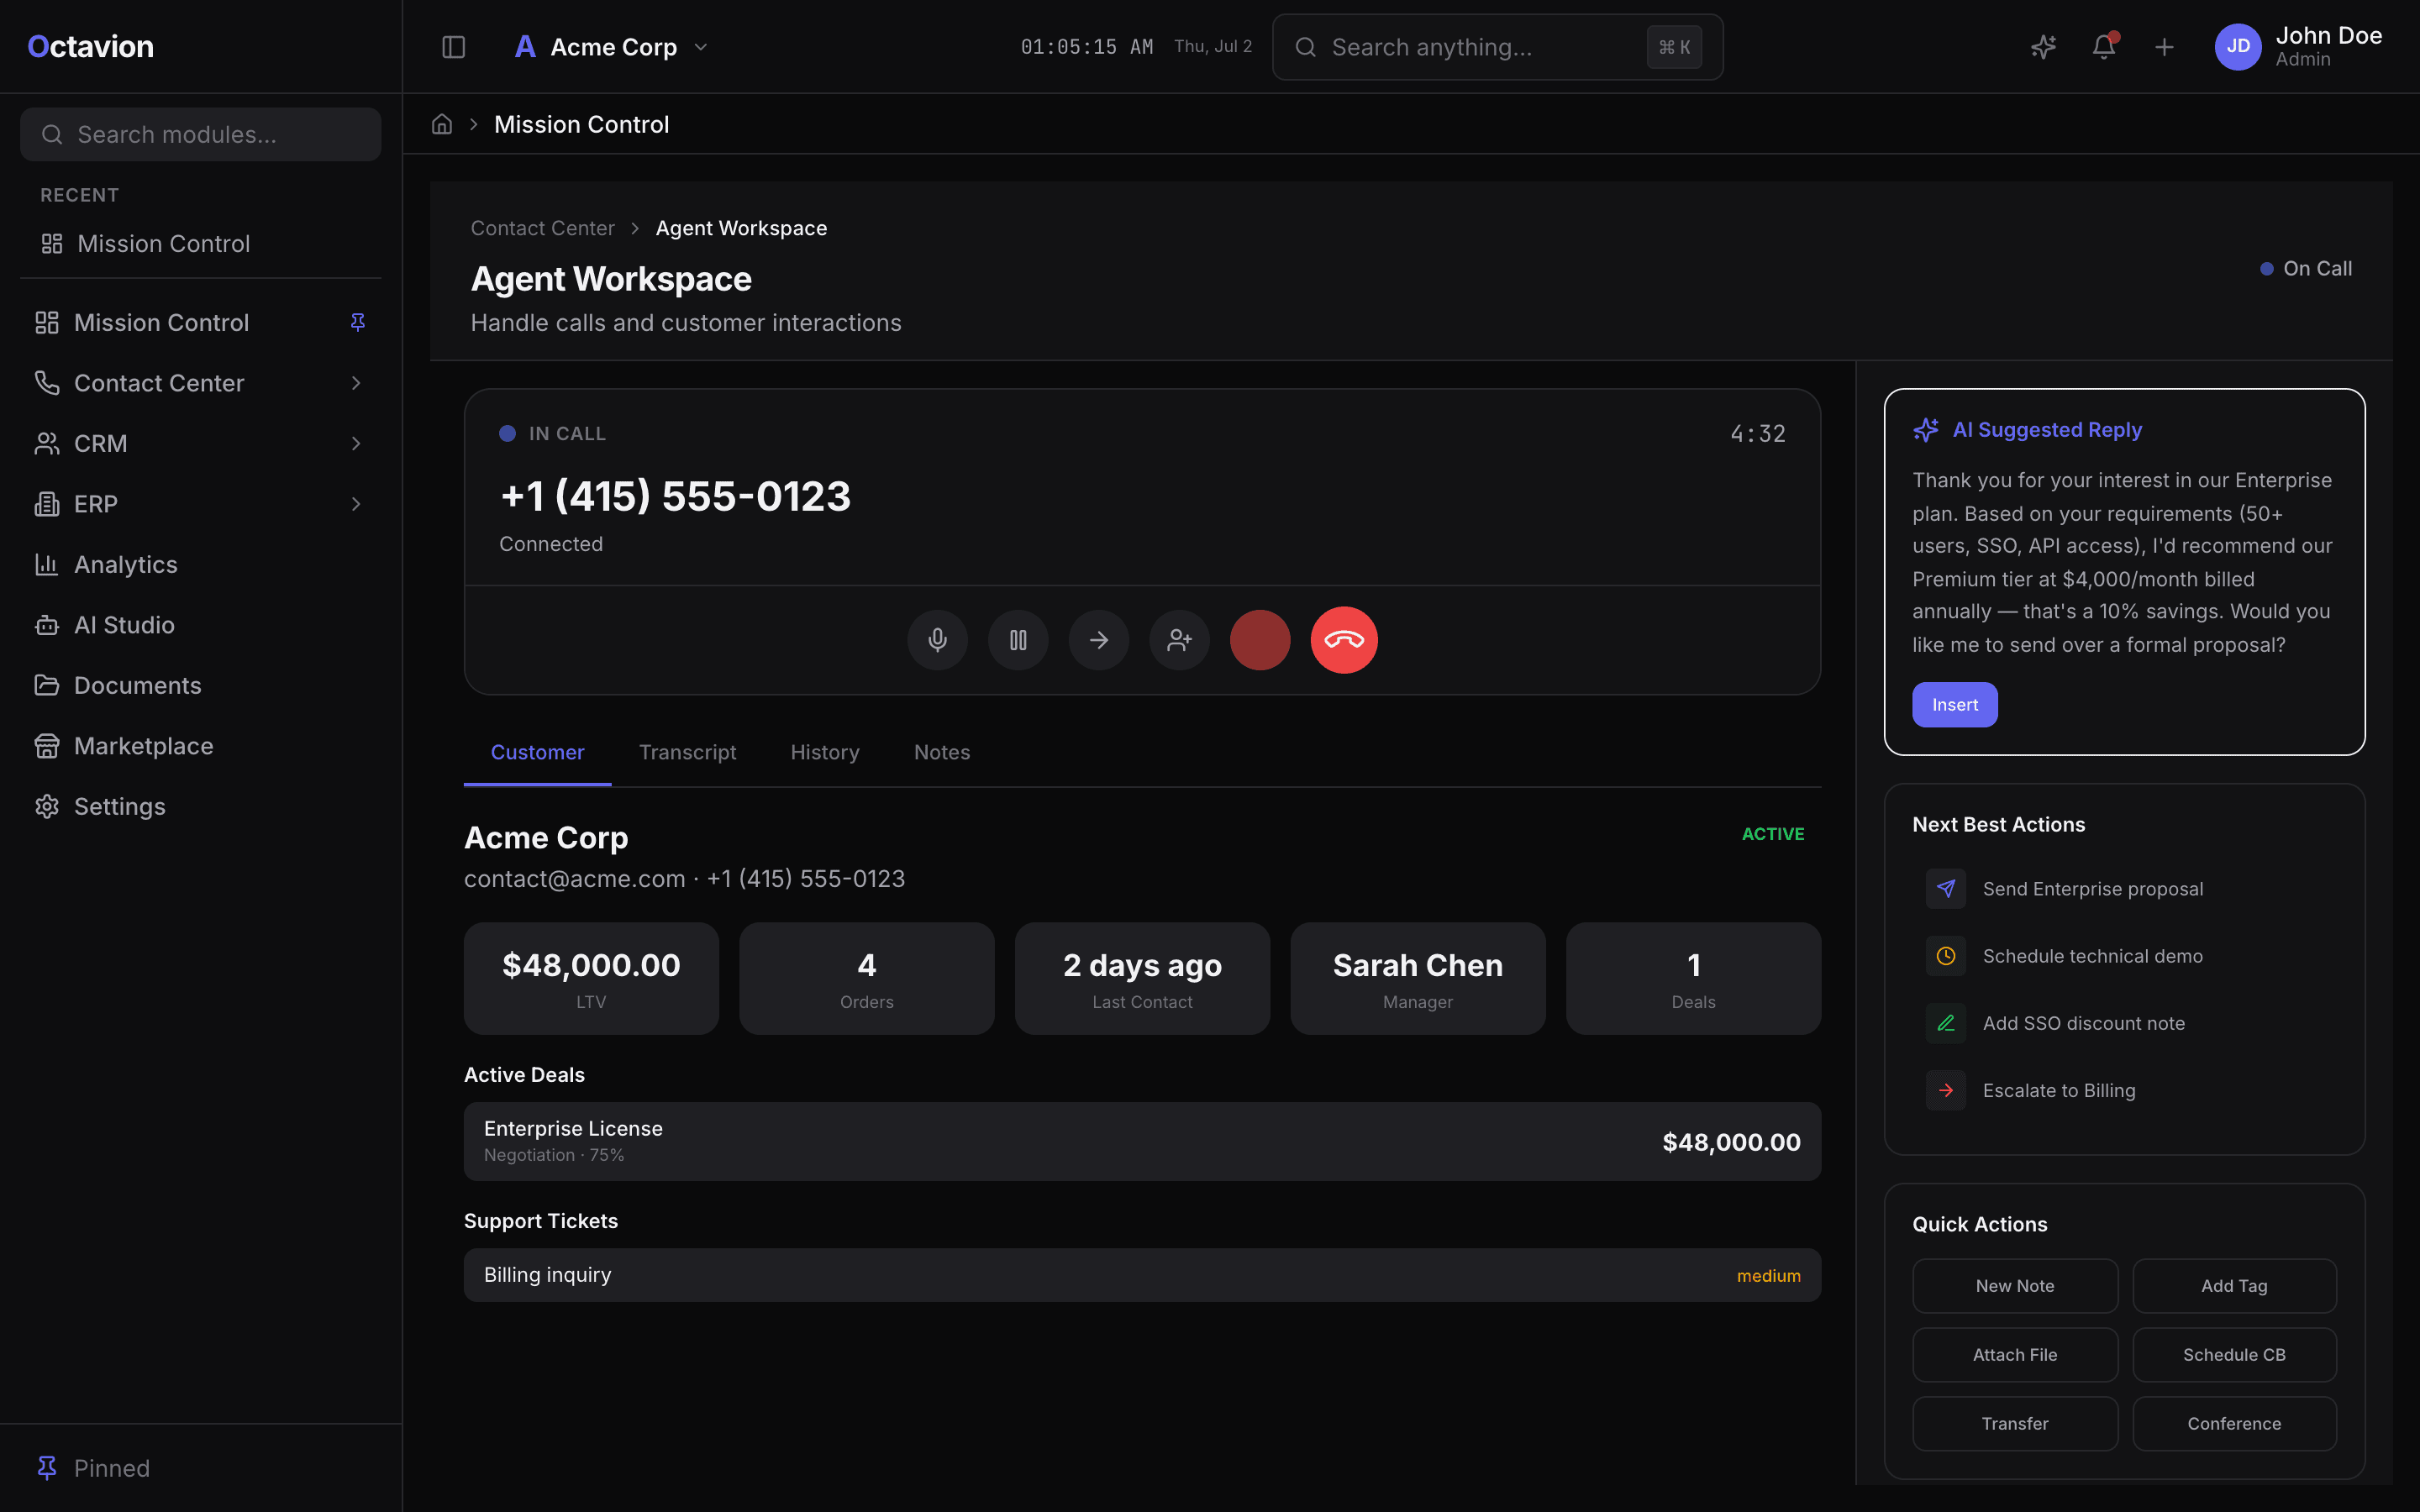Expand the ERP menu

[x=200, y=504]
